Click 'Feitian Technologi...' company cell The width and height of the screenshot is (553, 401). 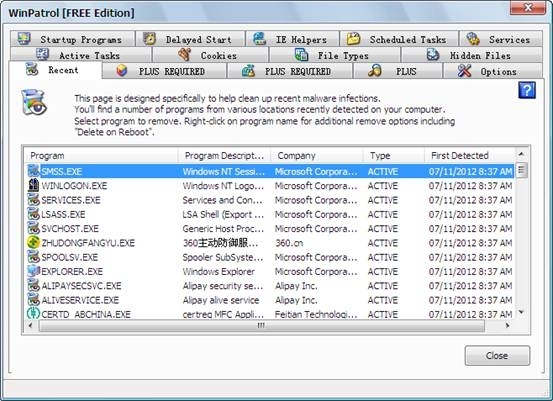coord(316,314)
